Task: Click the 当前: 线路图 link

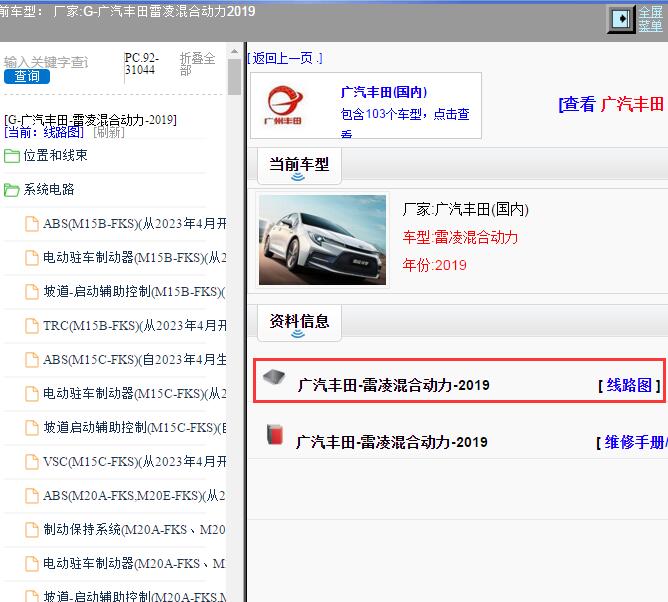Action: pyautogui.click(x=44, y=132)
